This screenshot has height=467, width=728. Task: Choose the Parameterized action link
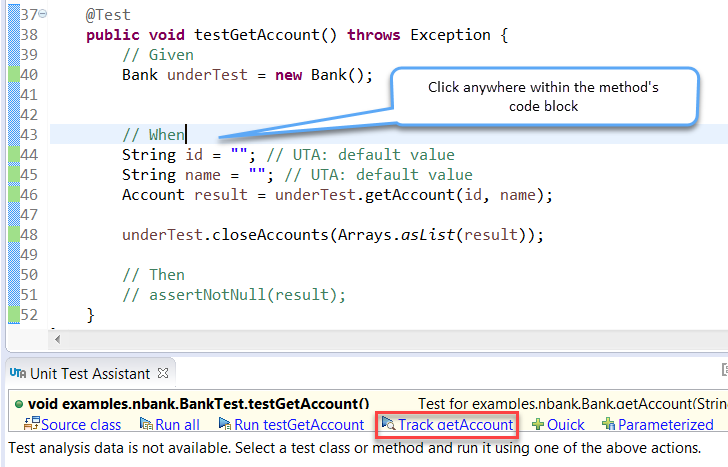coord(666,424)
